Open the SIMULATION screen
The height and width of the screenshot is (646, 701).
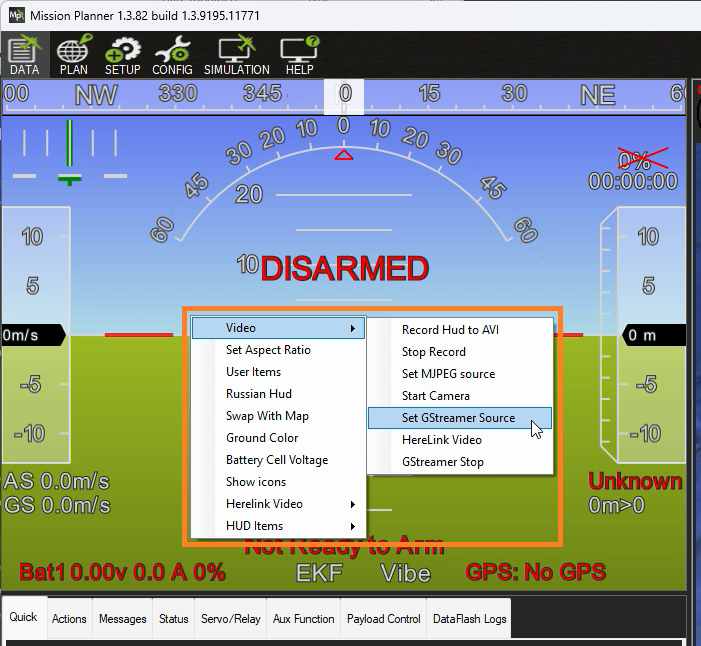point(237,55)
